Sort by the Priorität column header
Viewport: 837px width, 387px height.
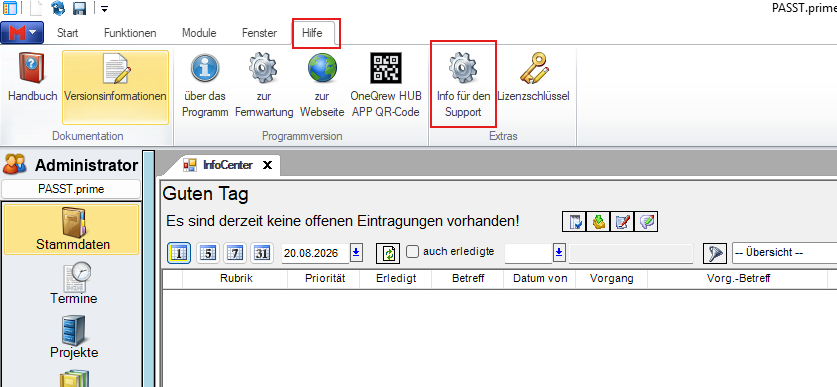[x=325, y=279]
